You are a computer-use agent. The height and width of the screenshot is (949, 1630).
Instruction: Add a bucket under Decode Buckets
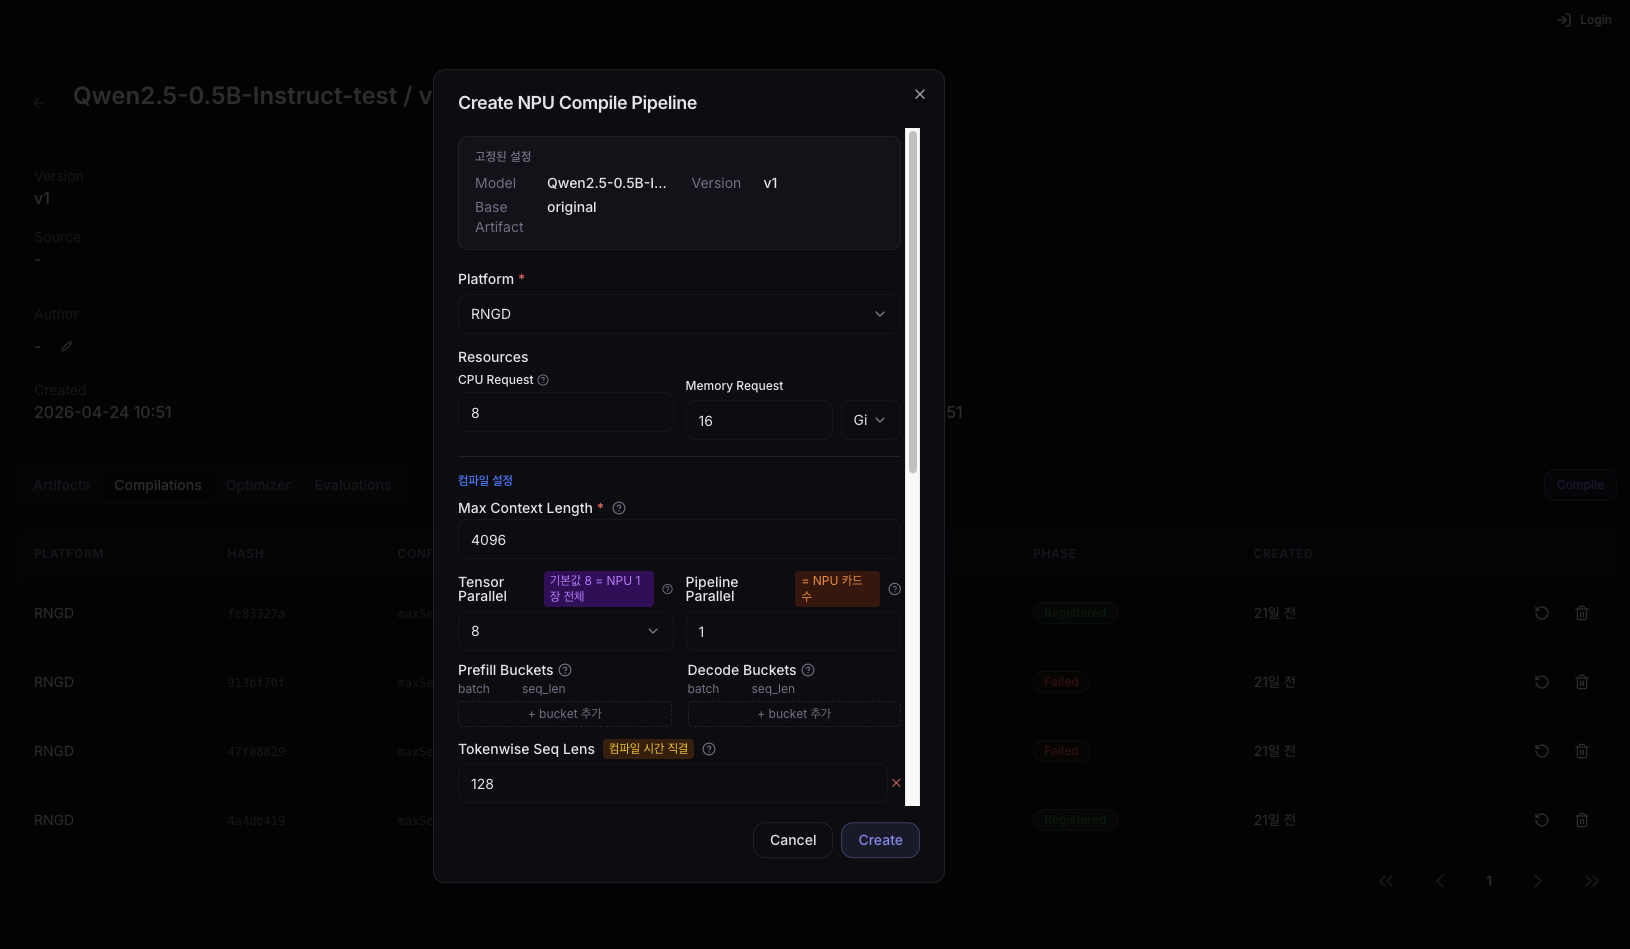click(x=794, y=714)
